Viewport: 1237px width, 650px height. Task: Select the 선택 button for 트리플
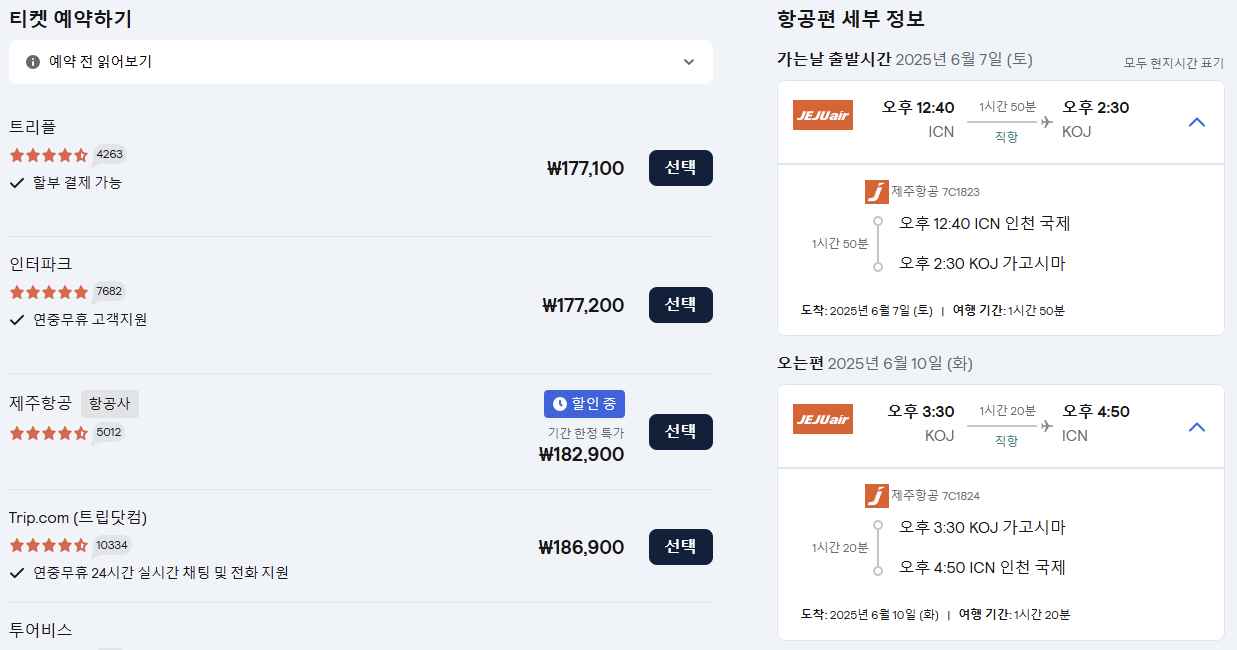pos(680,168)
